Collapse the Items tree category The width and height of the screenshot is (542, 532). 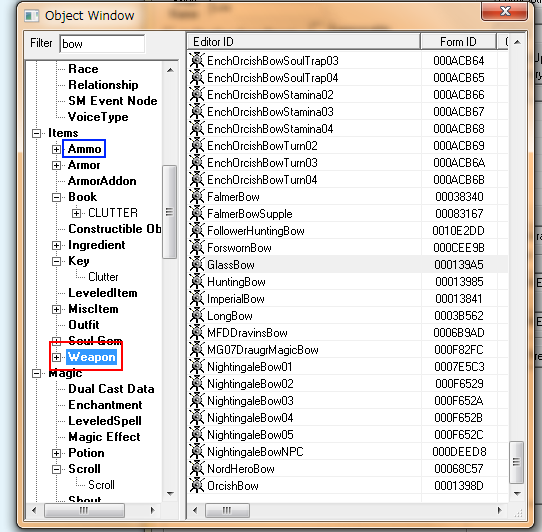36,133
